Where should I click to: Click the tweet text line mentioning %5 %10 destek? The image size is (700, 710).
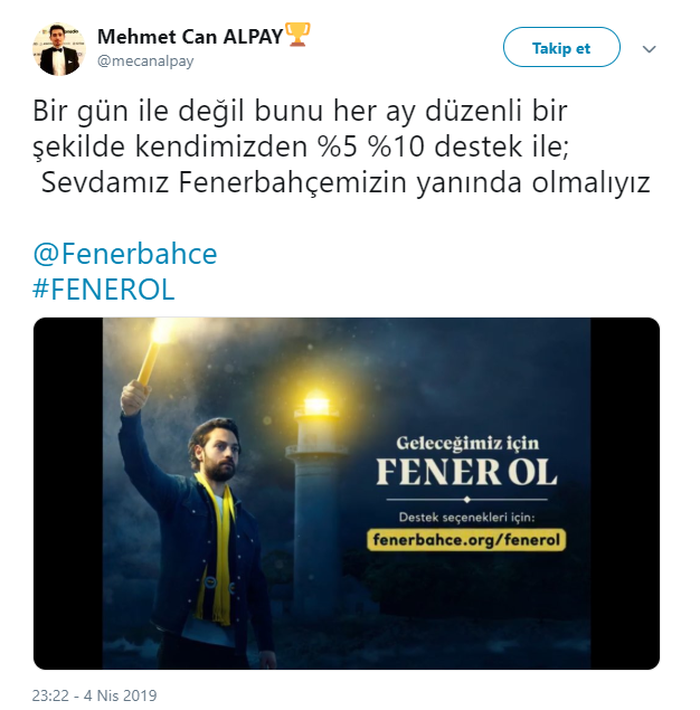[301, 147]
